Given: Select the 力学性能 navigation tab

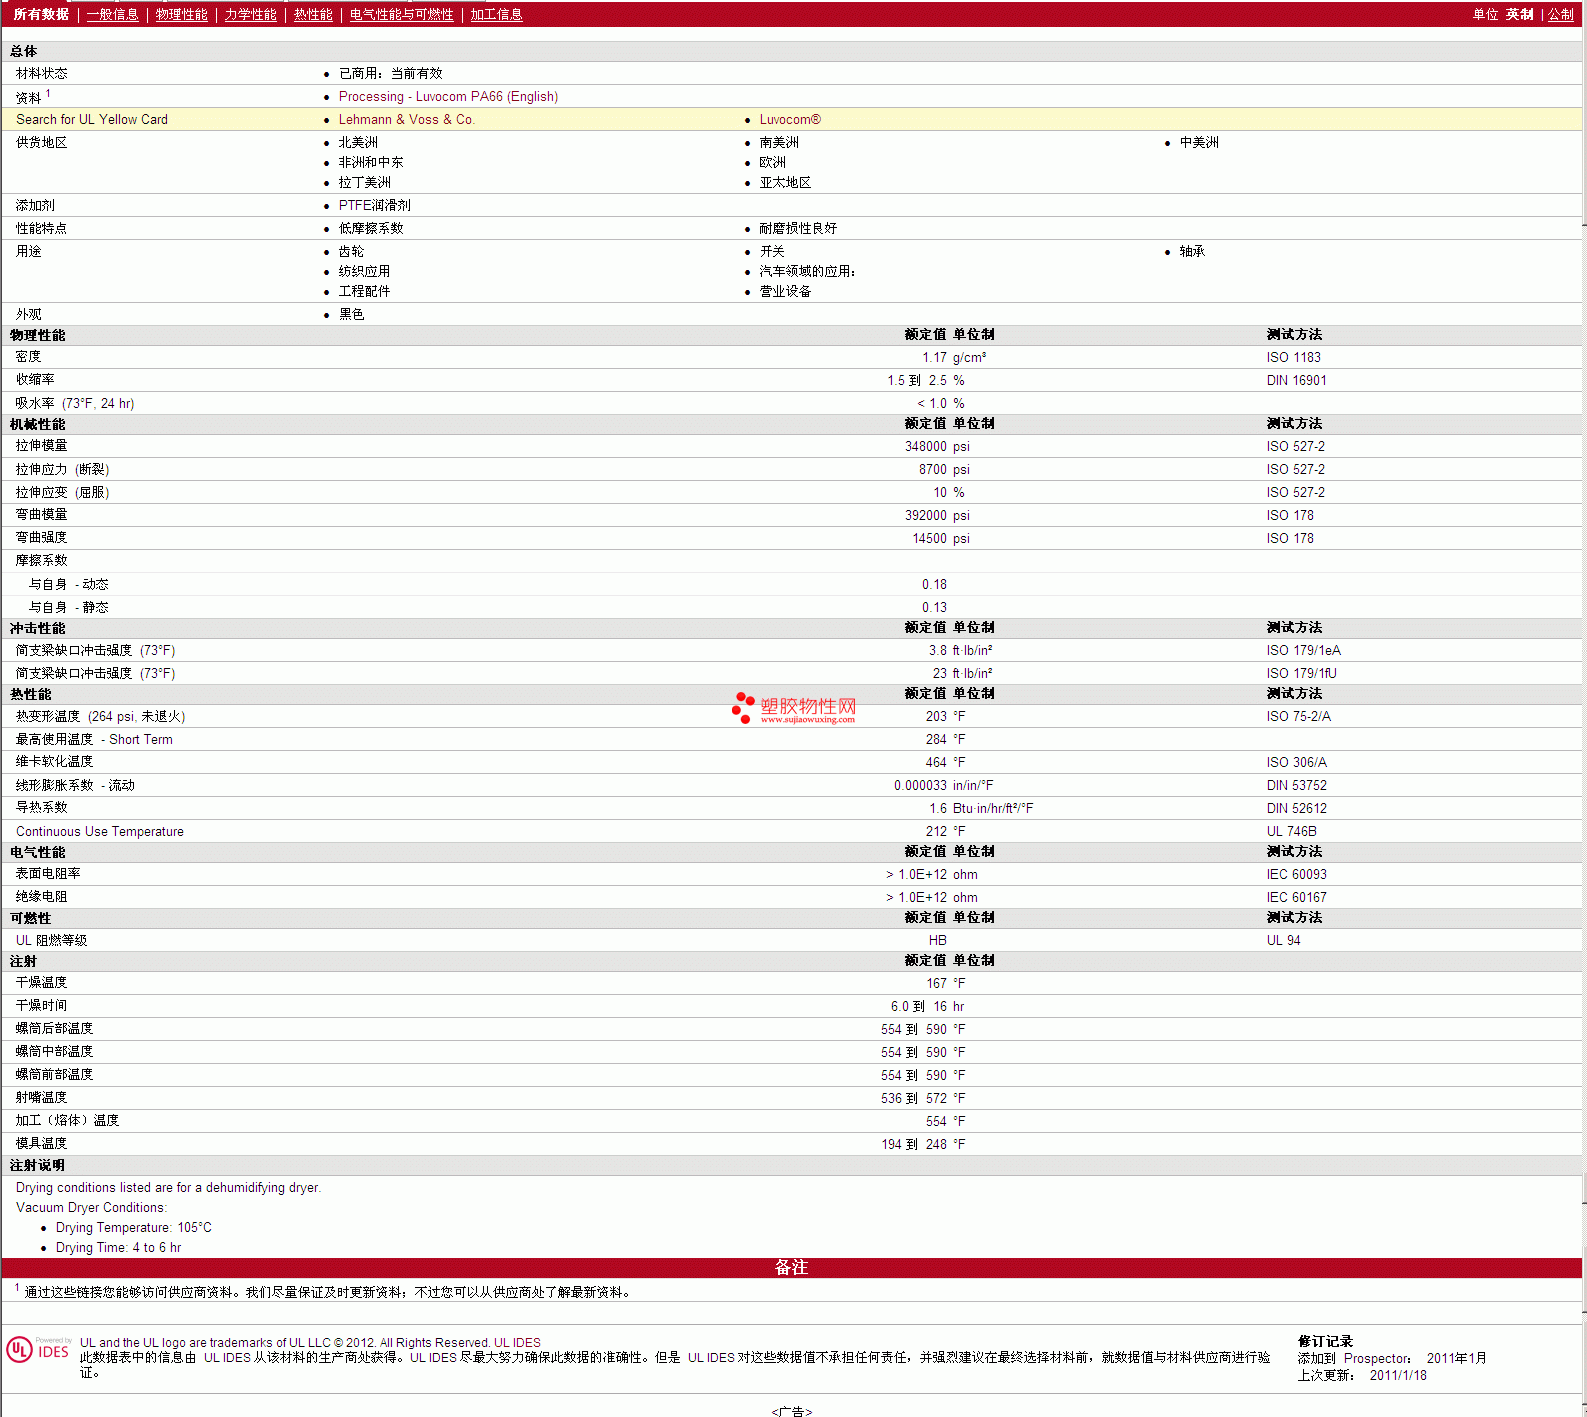Looking at the screenshot, I should pos(250,14).
